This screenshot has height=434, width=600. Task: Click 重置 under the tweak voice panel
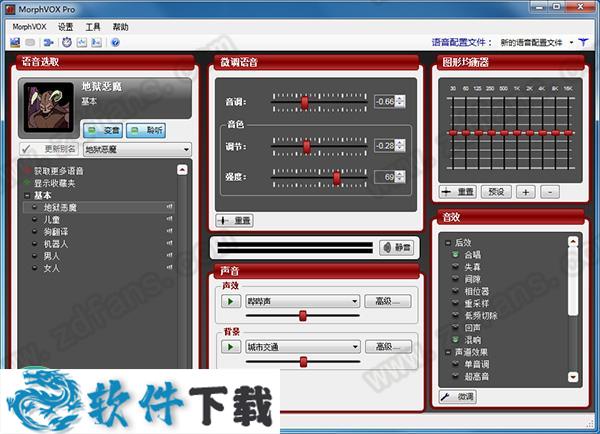pos(234,220)
